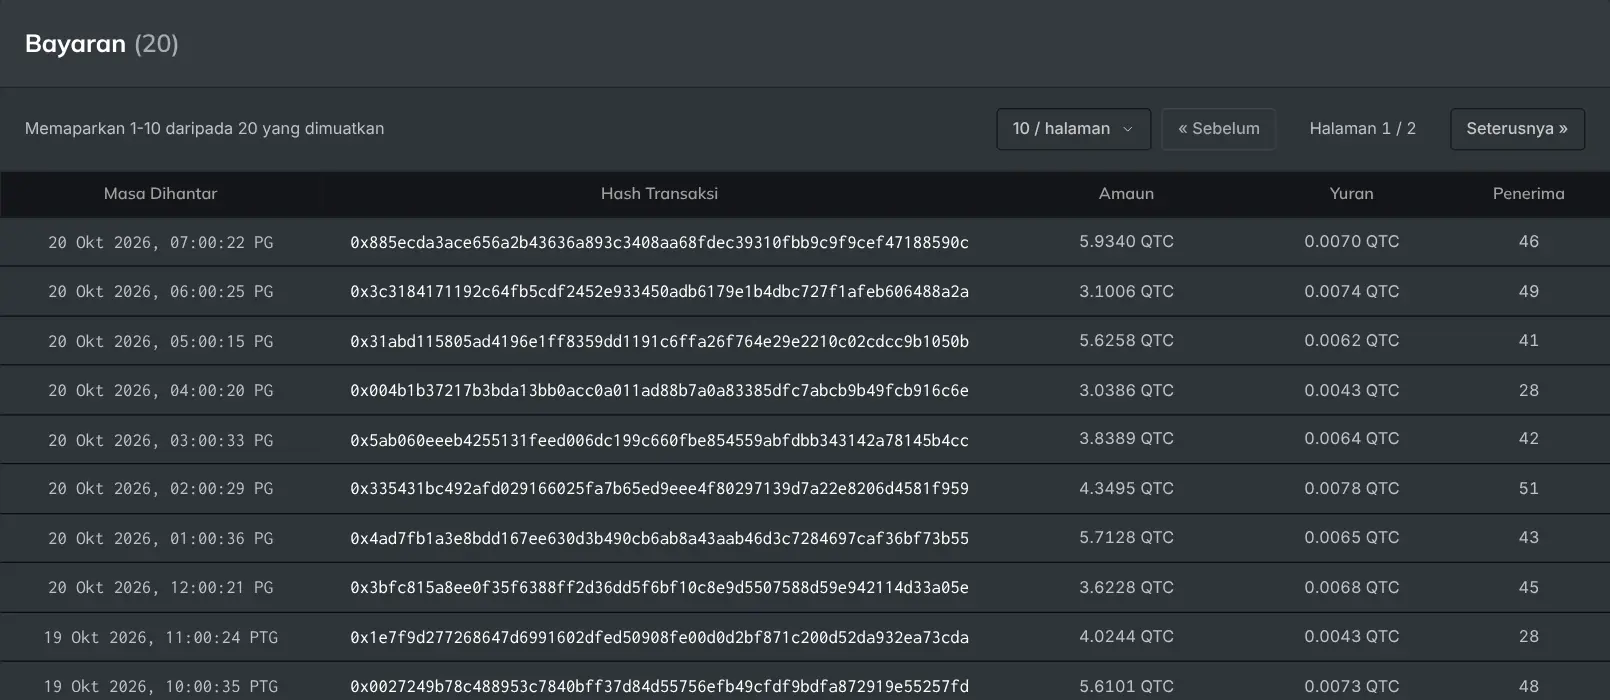
Task: Open transaction hash starting 0x004b1b37217b
Action: point(659,390)
